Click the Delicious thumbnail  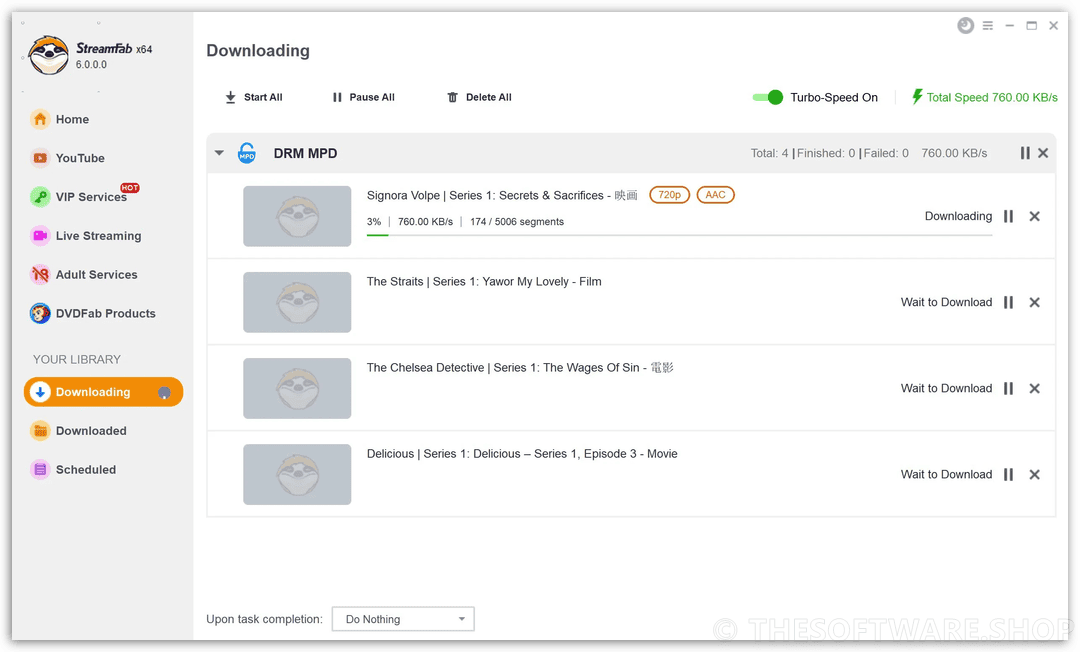point(297,474)
